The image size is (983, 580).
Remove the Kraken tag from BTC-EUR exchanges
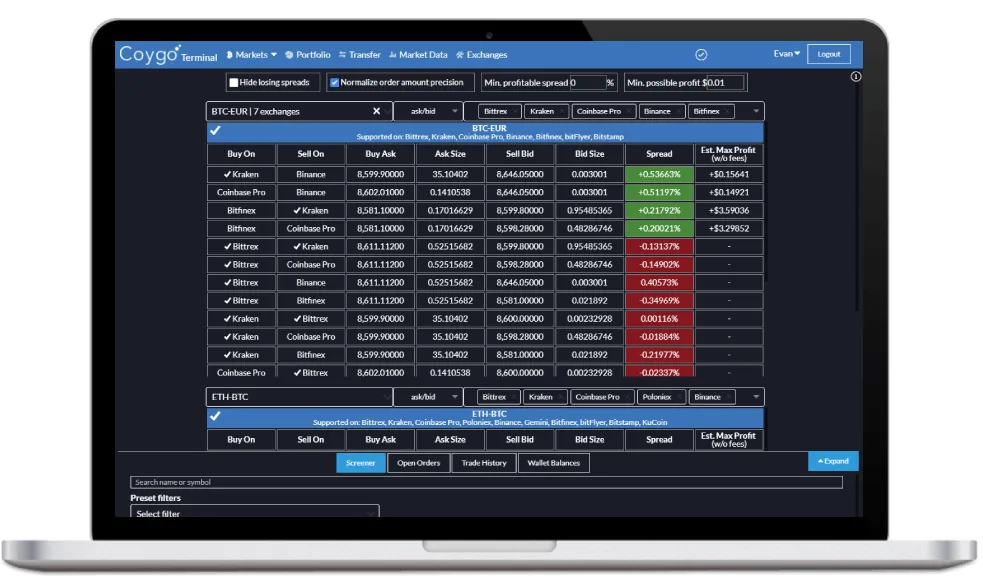point(562,112)
